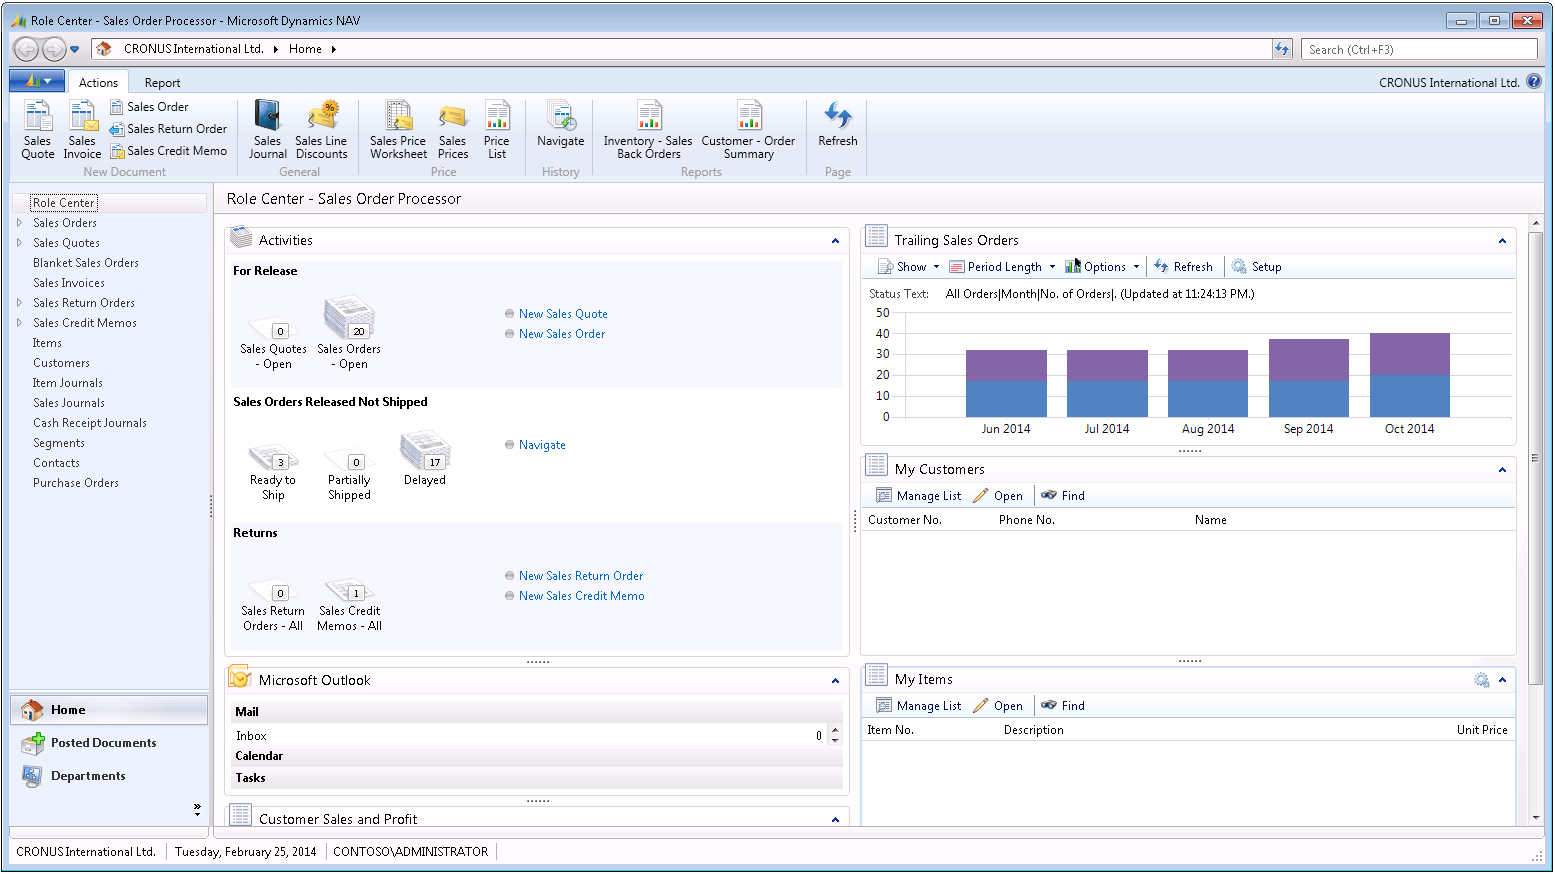Expand the Sales Orders tree node
The image size is (1555, 874).
[x=19, y=223]
